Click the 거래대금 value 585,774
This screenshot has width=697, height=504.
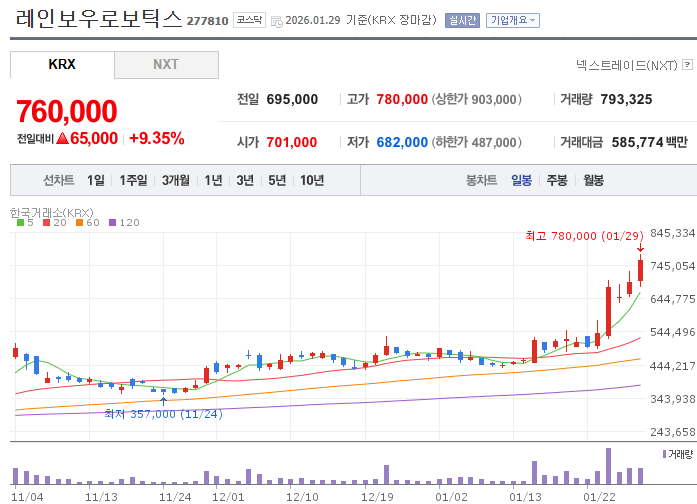(x=637, y=142)
